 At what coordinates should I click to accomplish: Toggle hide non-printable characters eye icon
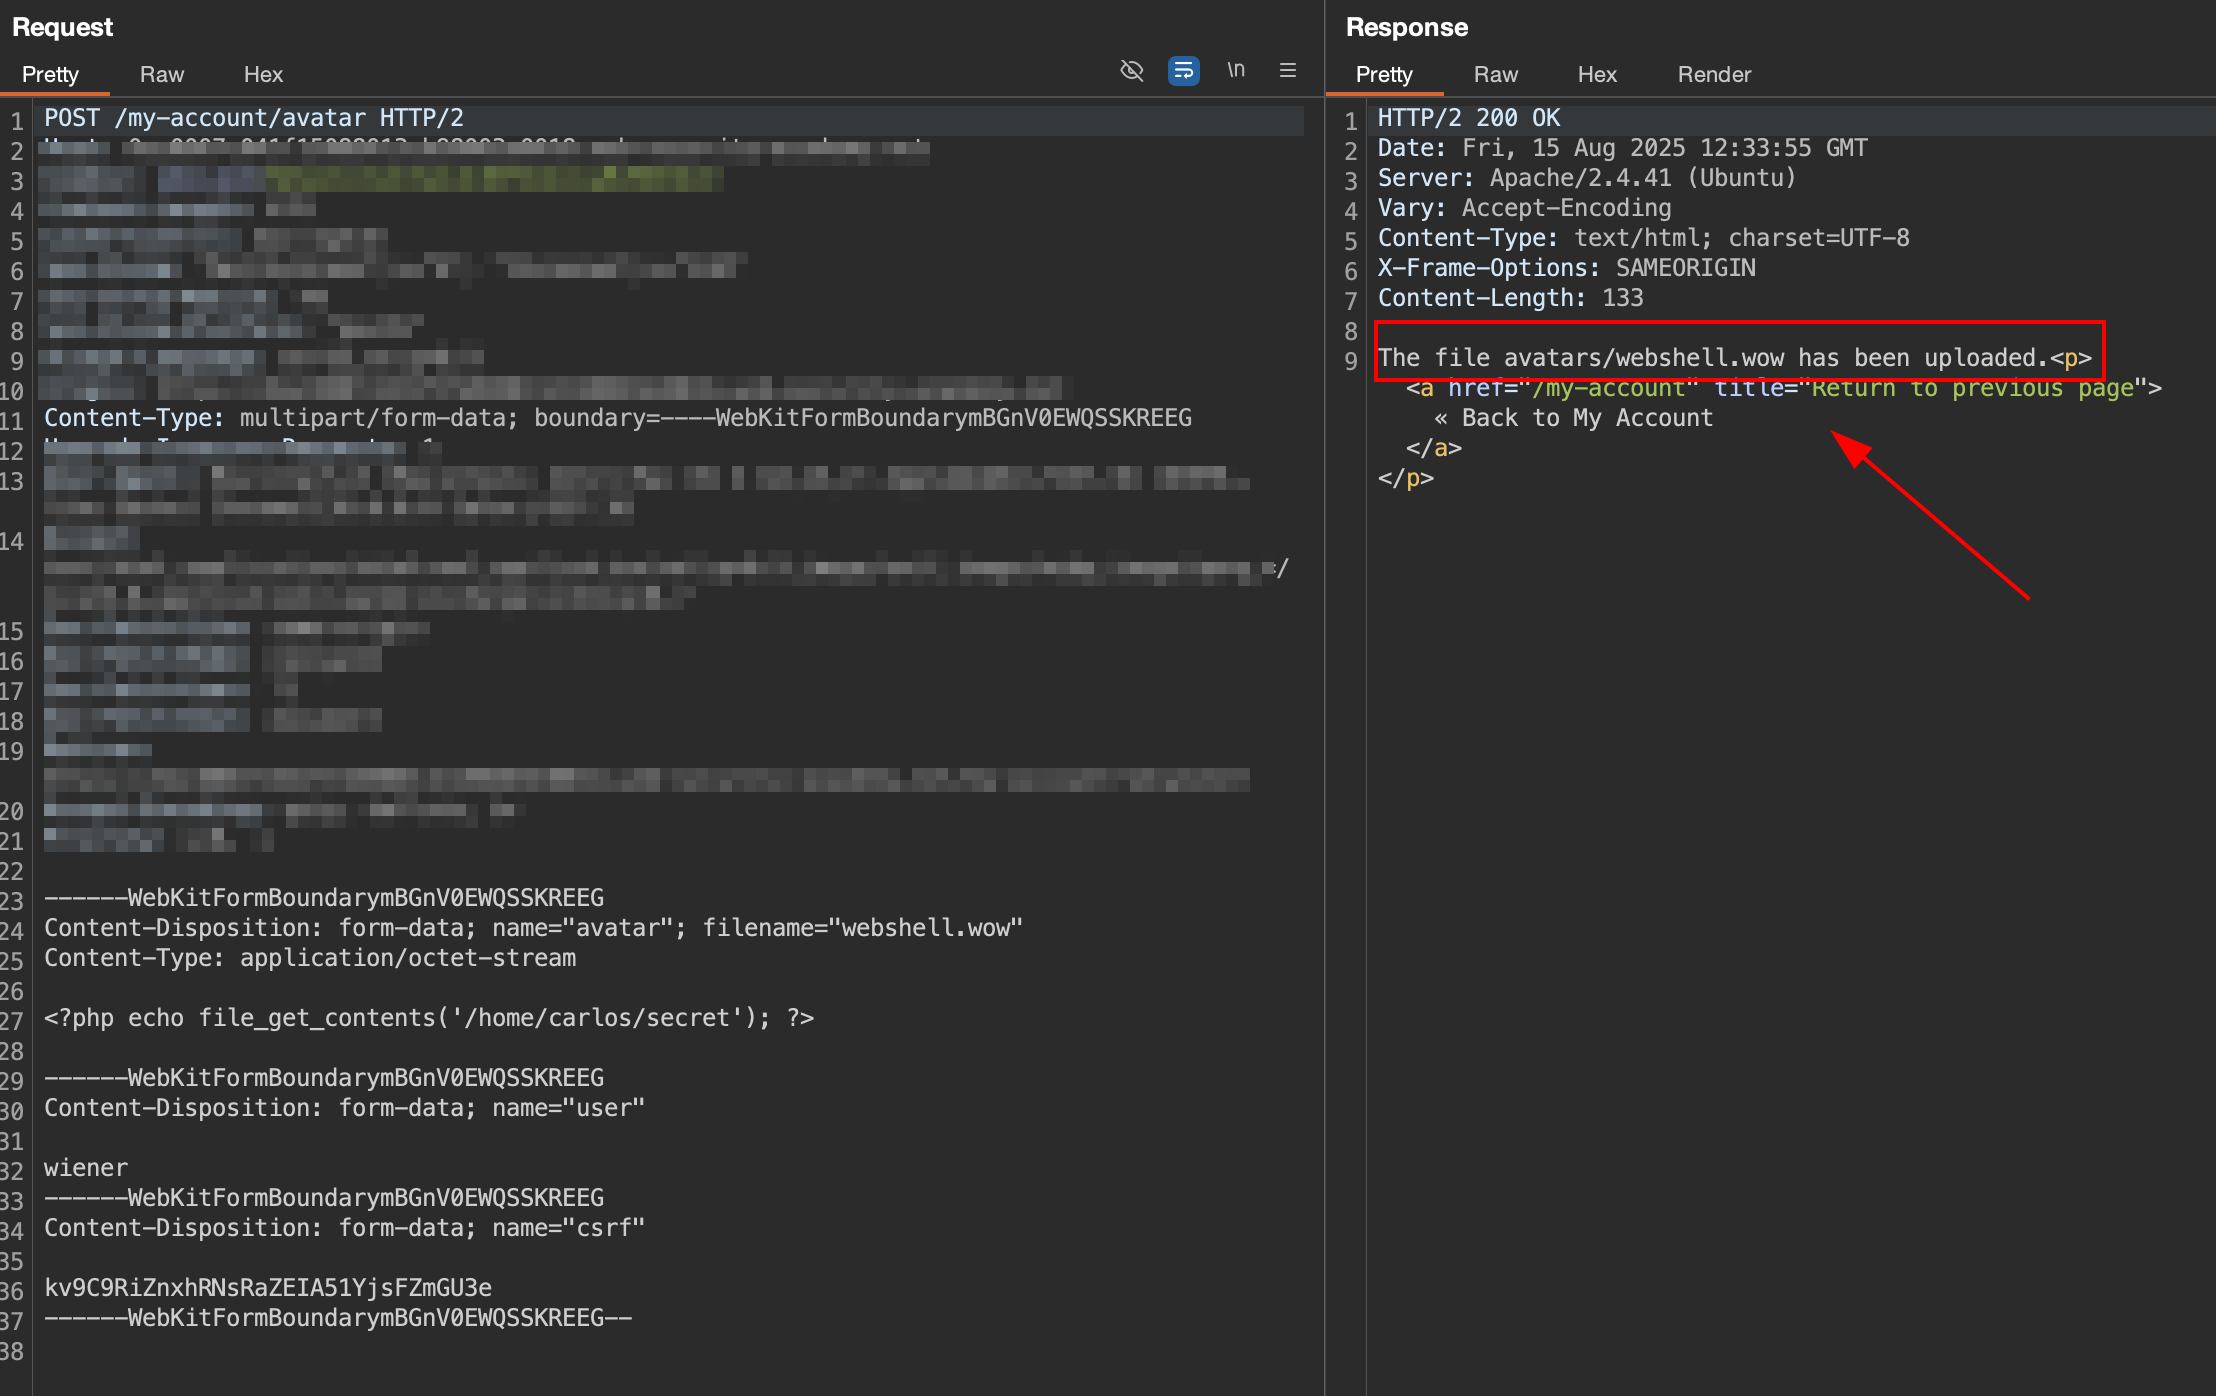coord(1132,71)
